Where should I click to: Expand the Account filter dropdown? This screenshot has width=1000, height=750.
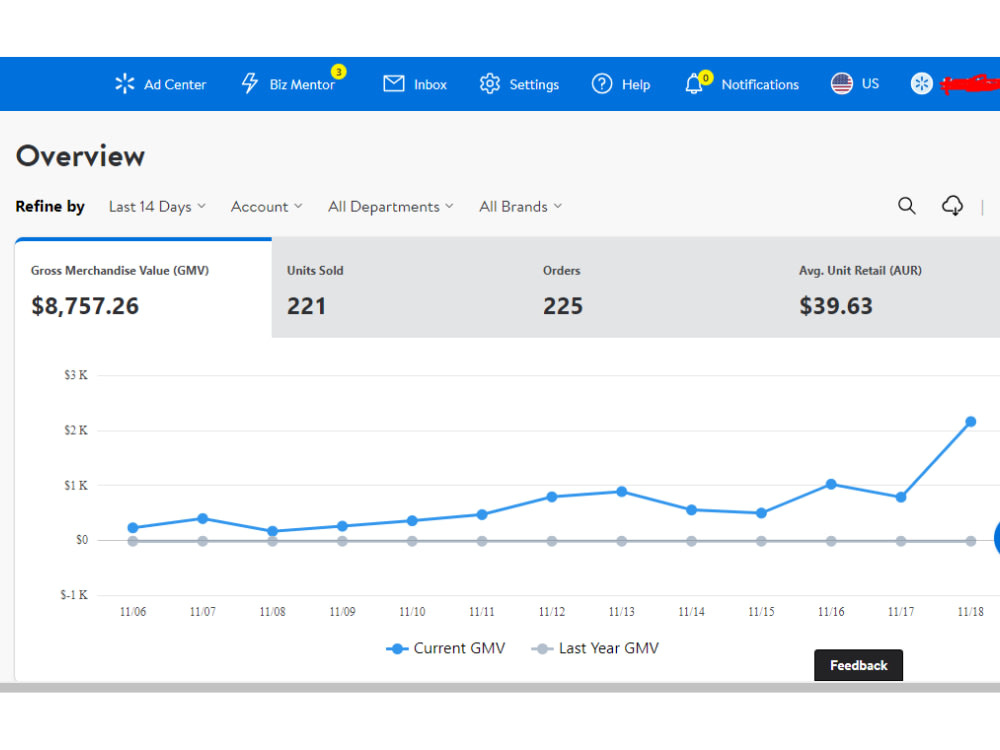(267, 207)
